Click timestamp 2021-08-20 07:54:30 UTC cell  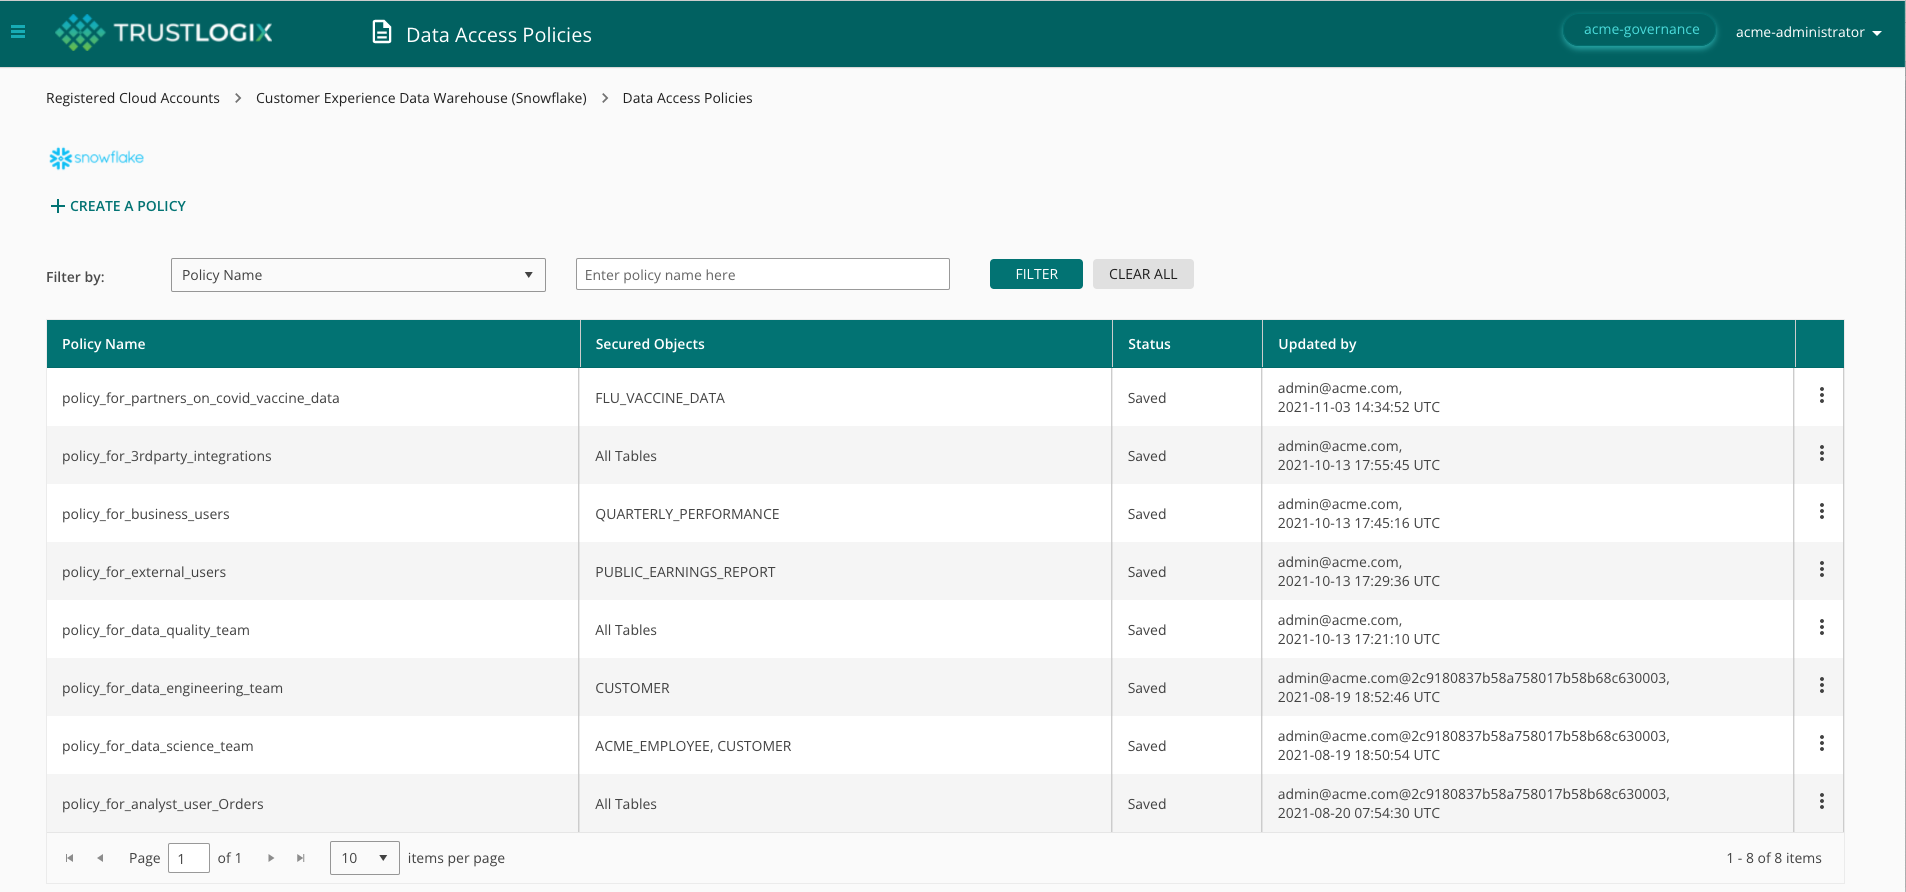point(1359,813)
